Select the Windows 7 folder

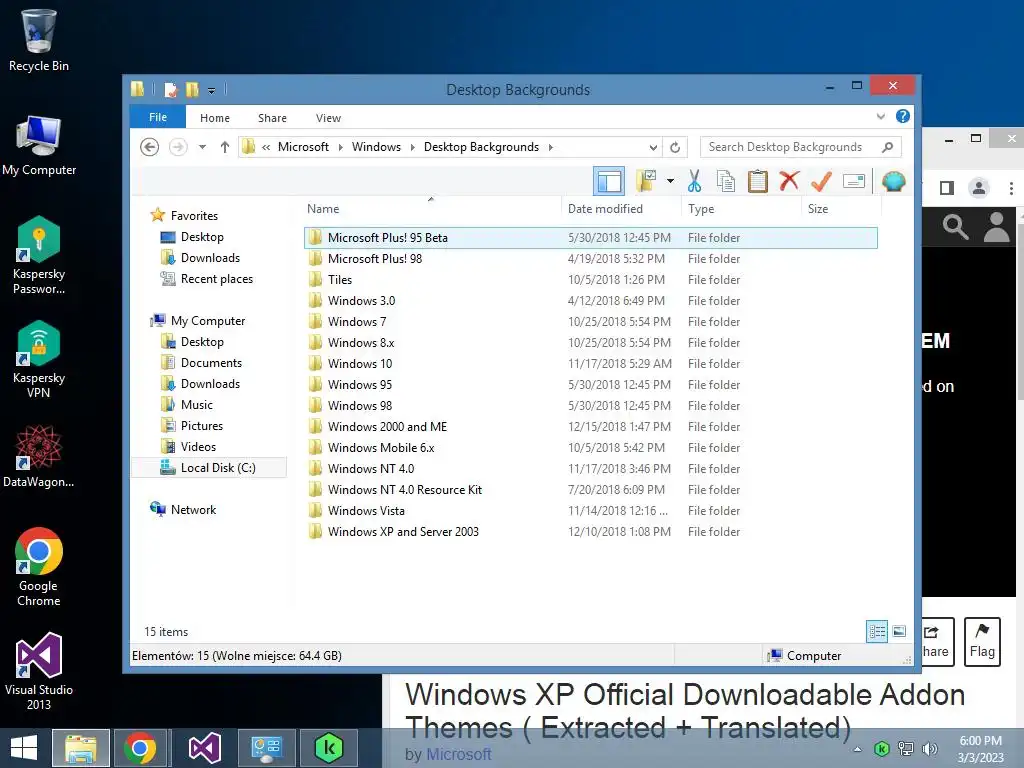click(590, 321)
